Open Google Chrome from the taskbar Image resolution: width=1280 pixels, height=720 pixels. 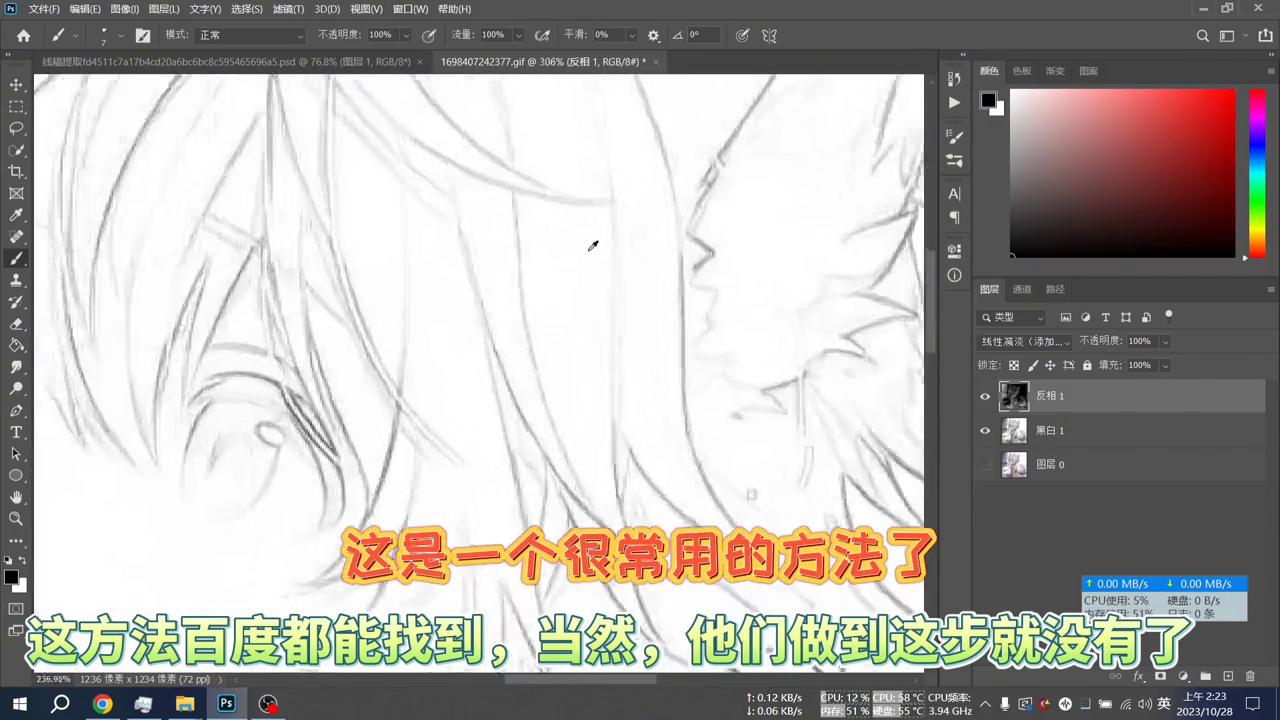(102, 703)
